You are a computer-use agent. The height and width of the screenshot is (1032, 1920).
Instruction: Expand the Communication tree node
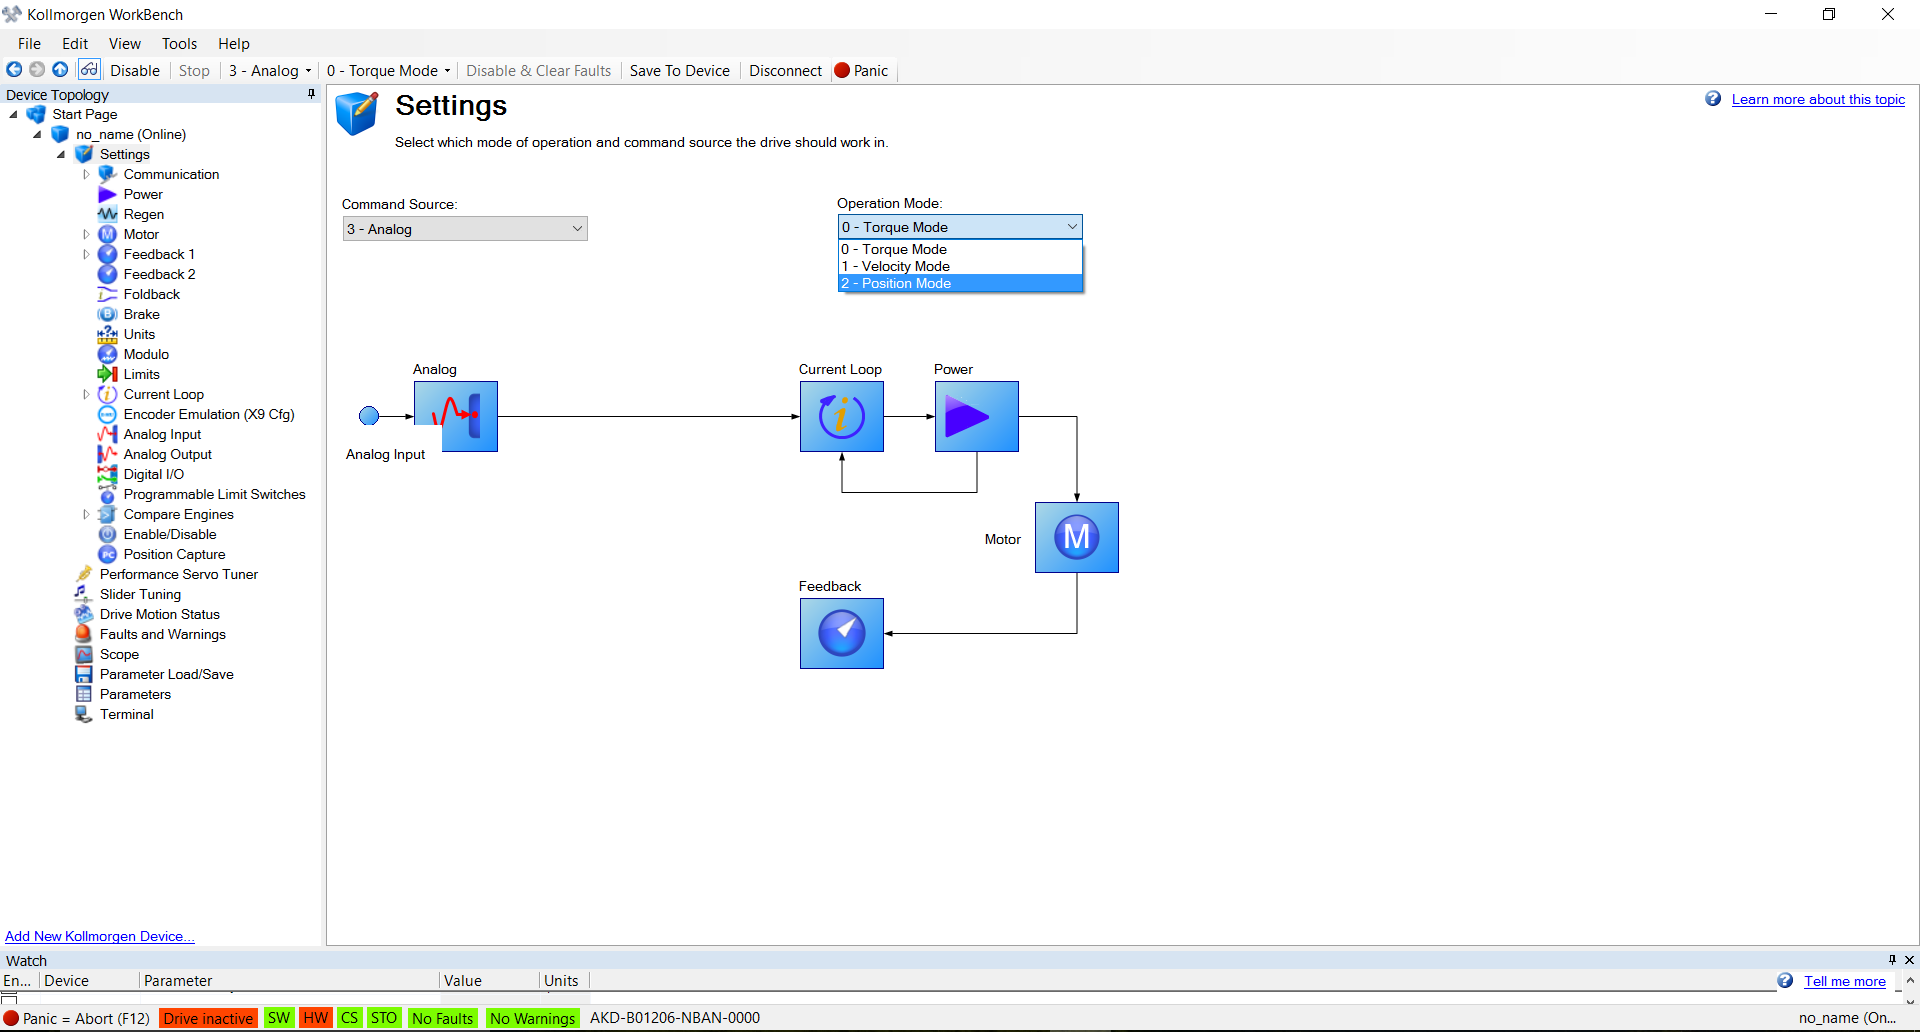[86, 174]
